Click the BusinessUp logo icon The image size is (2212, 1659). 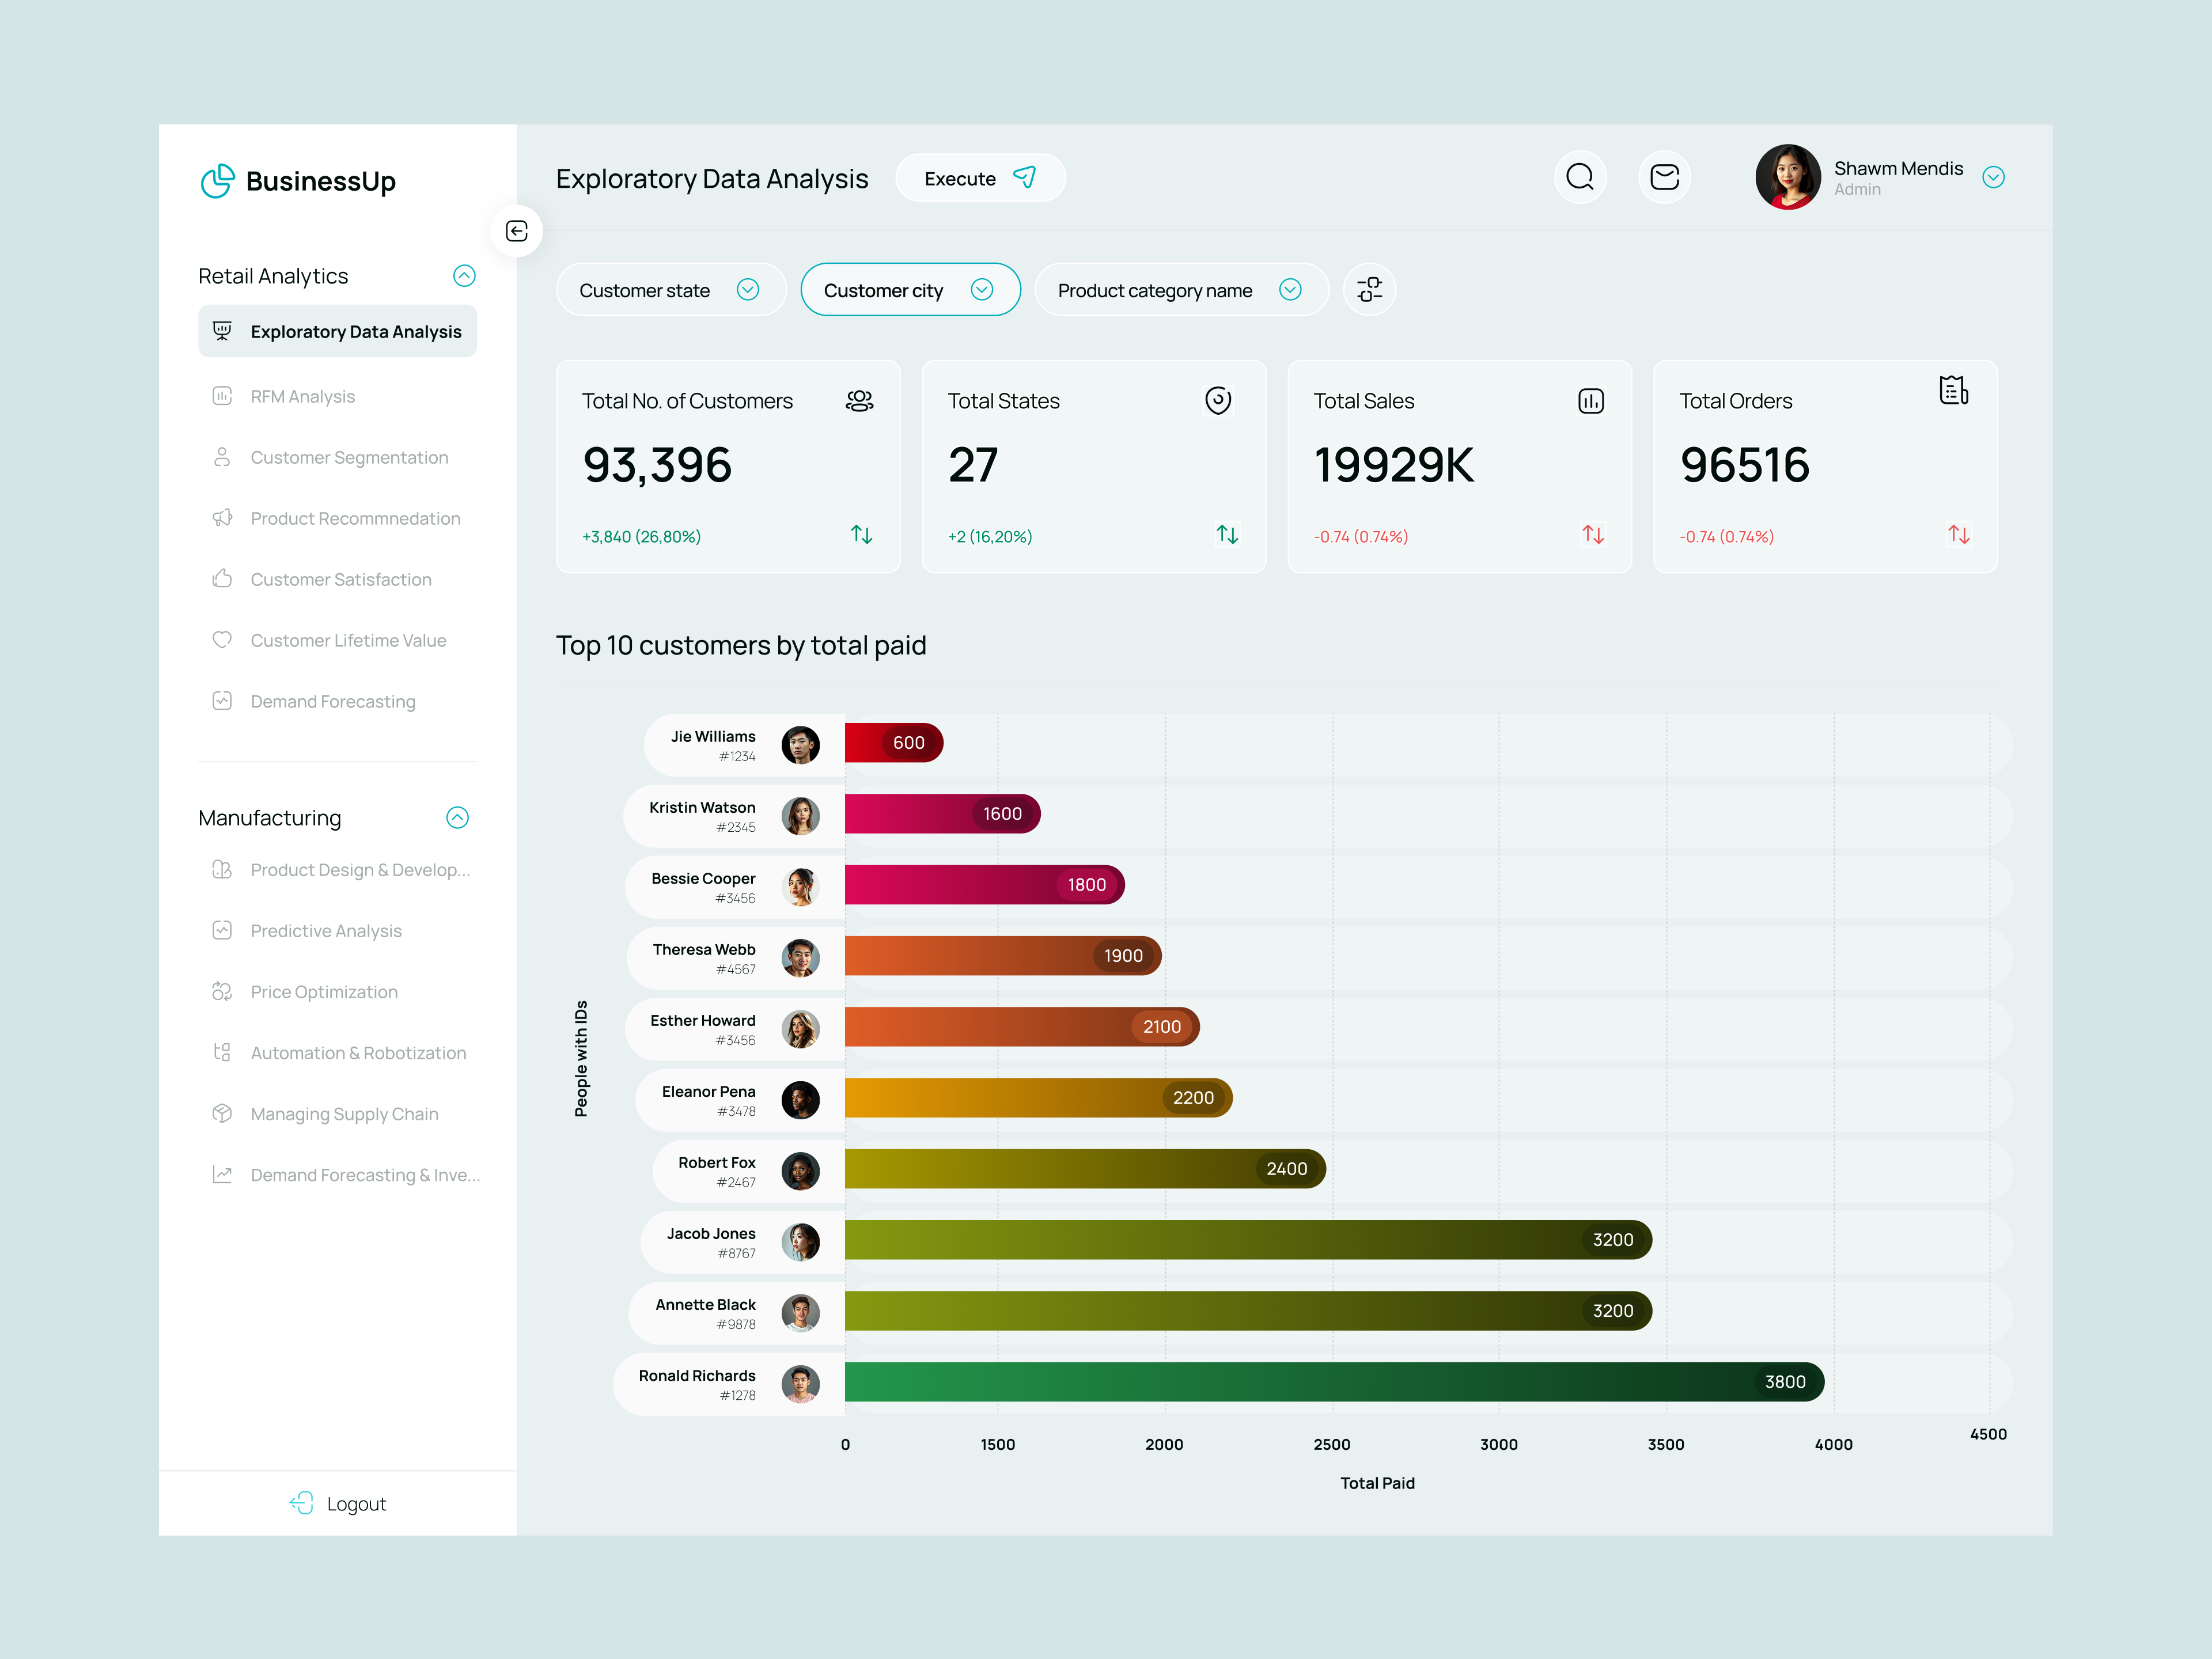pyautogui.click(x=217, y=181)
